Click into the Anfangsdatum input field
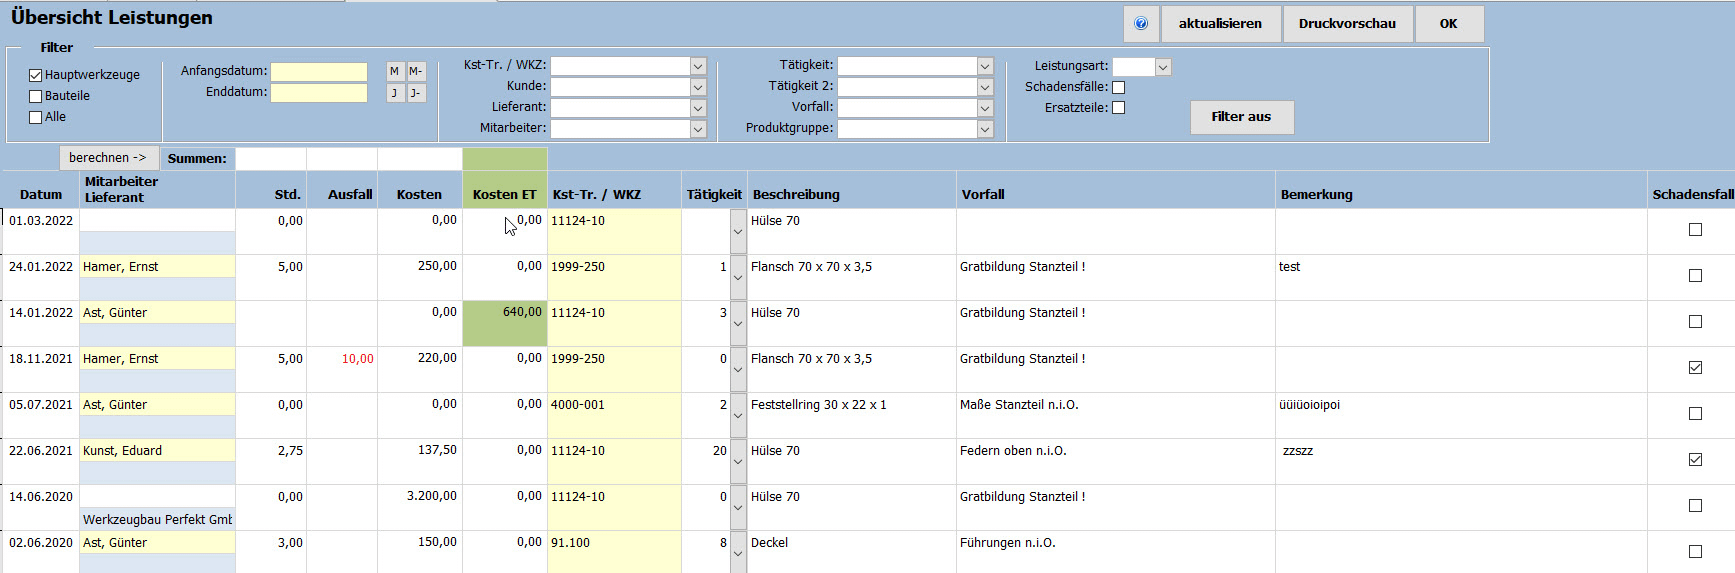Screen dimensions: 1735x573 pos(319,72)
